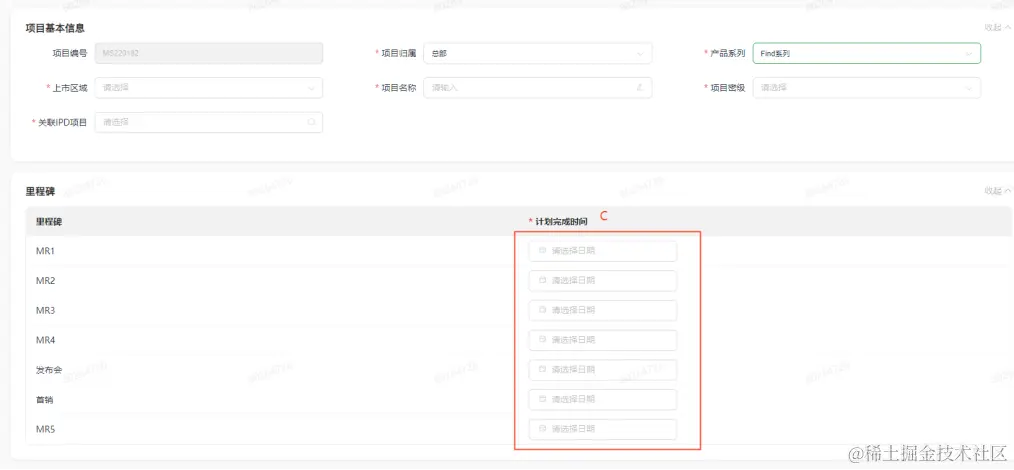Click the MR5 milestone row label

(45, 429)
